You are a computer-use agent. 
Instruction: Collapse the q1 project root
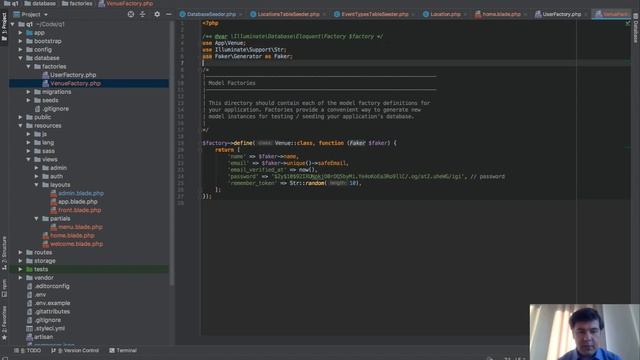13,24
